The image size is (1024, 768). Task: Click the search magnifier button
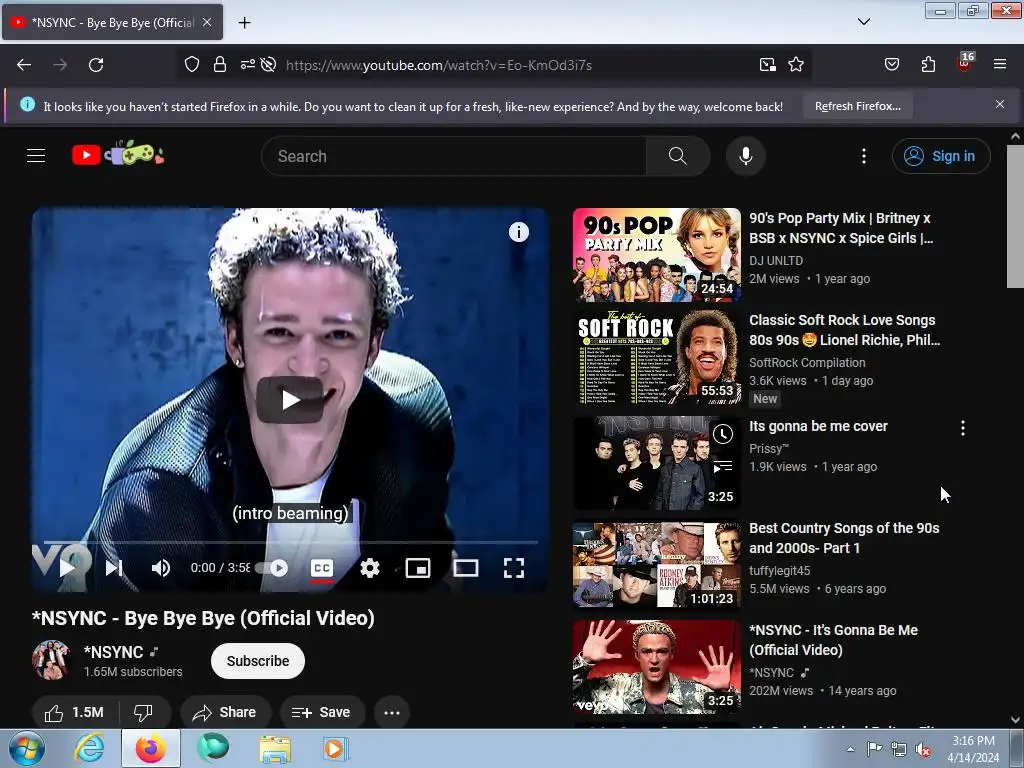click(x=678, y=156)
